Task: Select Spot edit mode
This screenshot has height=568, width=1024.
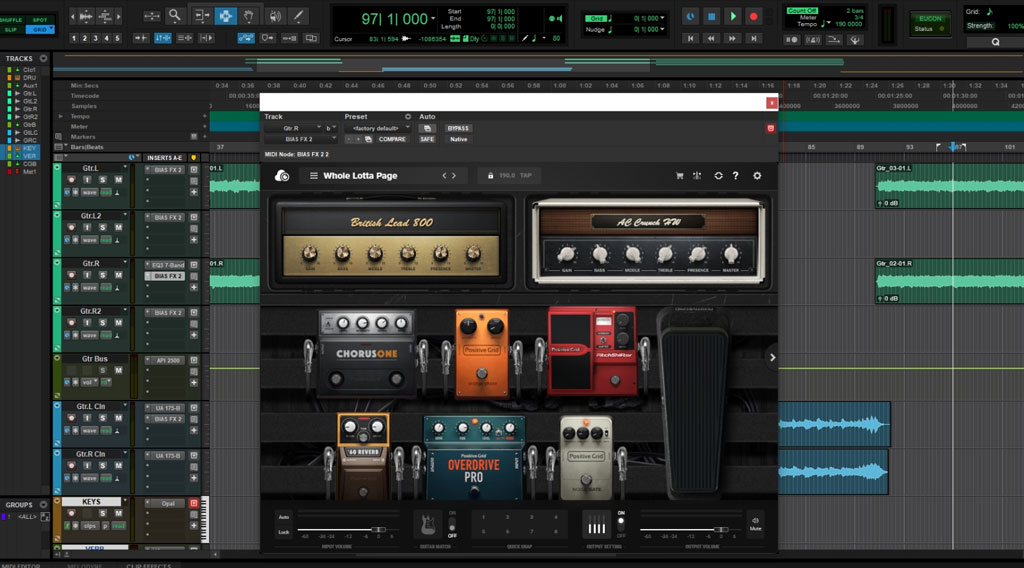Action: coord(40,20)
